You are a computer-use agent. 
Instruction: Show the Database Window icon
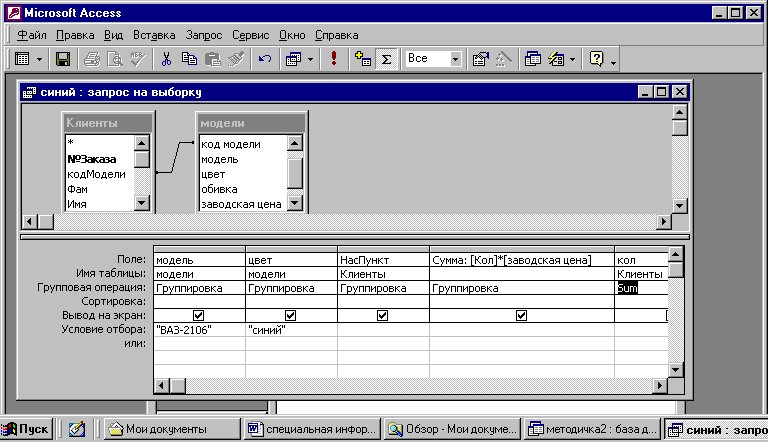pos(532,59)
